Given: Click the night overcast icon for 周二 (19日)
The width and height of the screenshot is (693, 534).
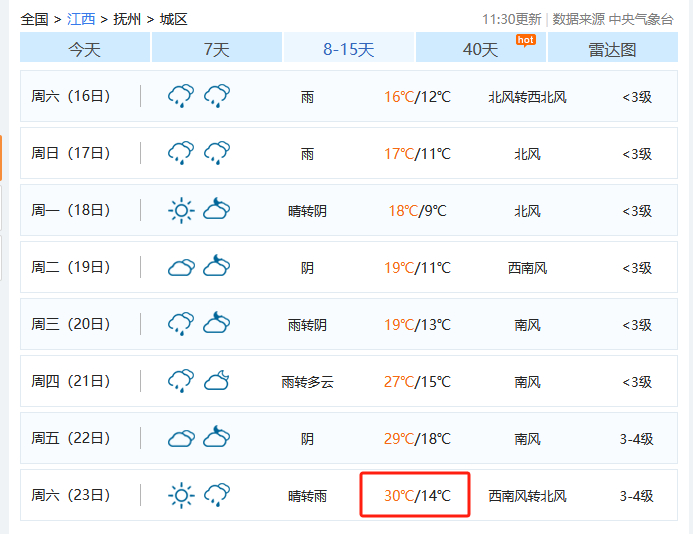Looking at the screenshot, I should [217, 265].
